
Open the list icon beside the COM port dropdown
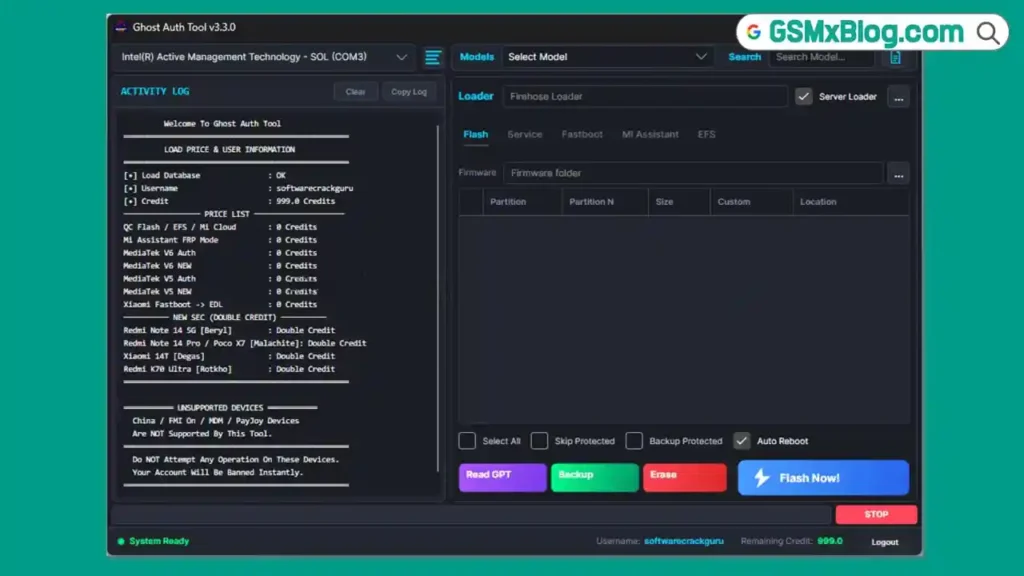pos(432,57)
